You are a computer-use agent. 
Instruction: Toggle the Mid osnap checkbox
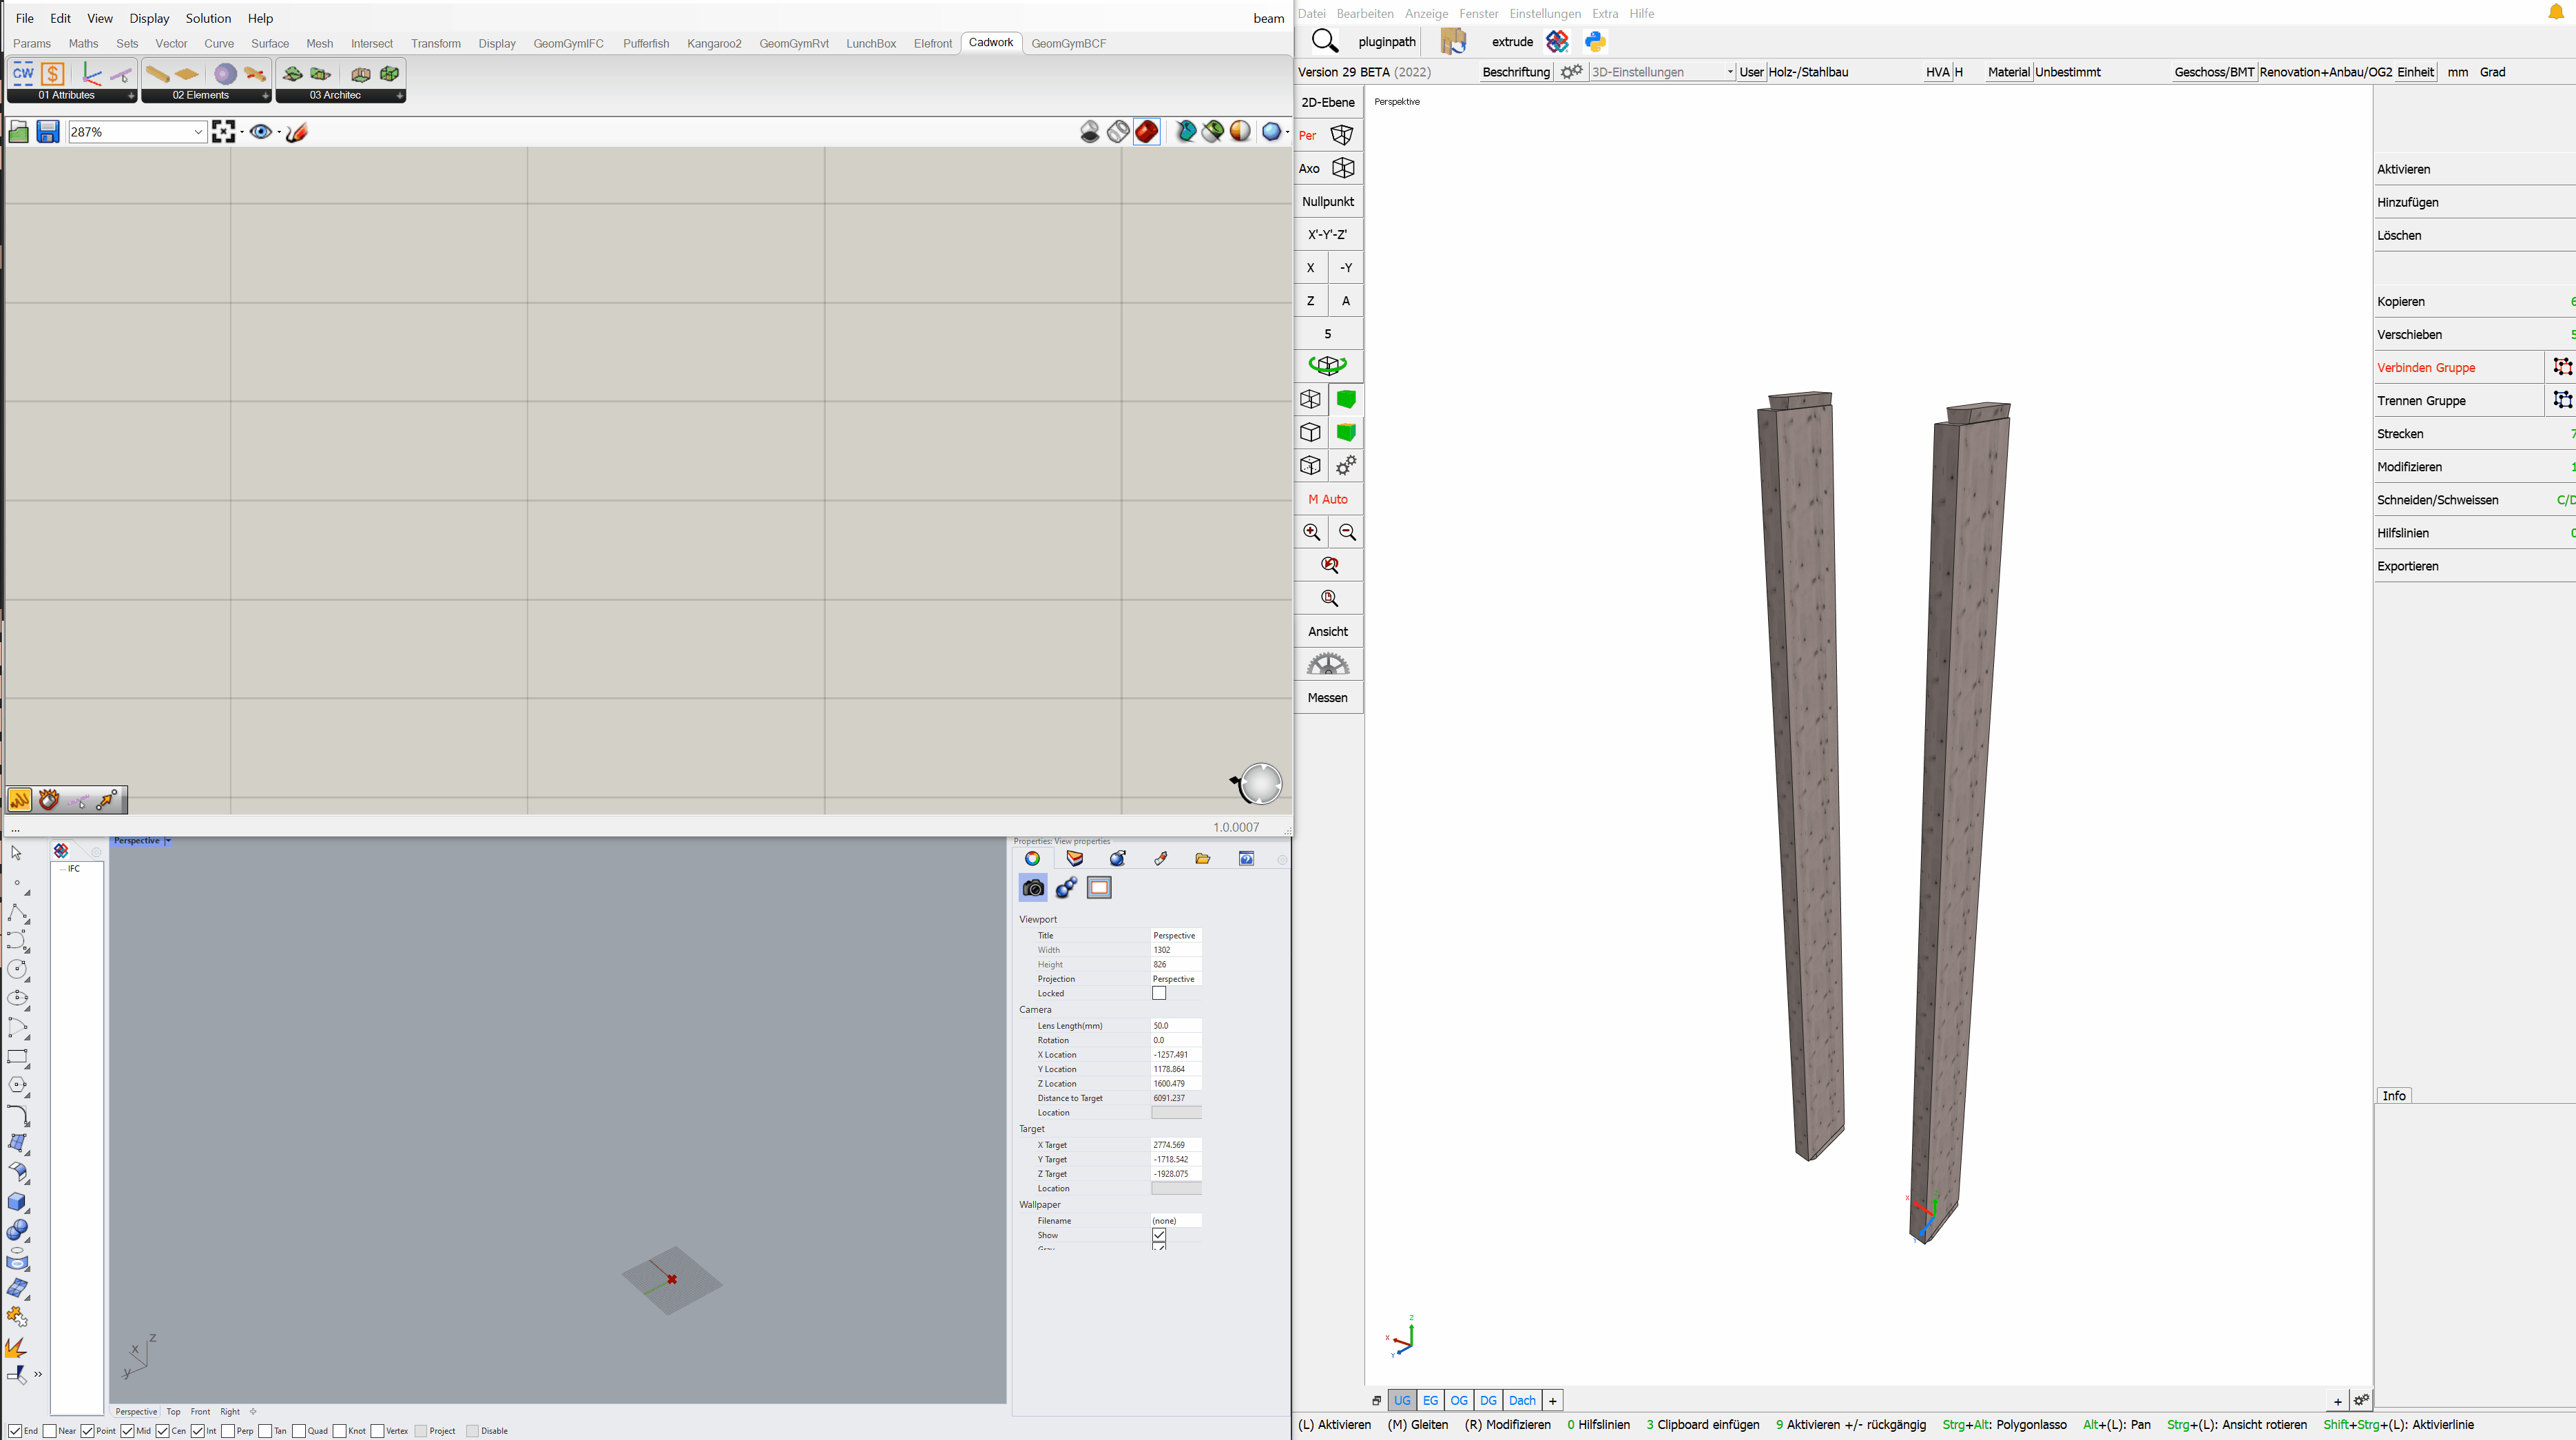pyautogui.click(x=127, y=1431)
